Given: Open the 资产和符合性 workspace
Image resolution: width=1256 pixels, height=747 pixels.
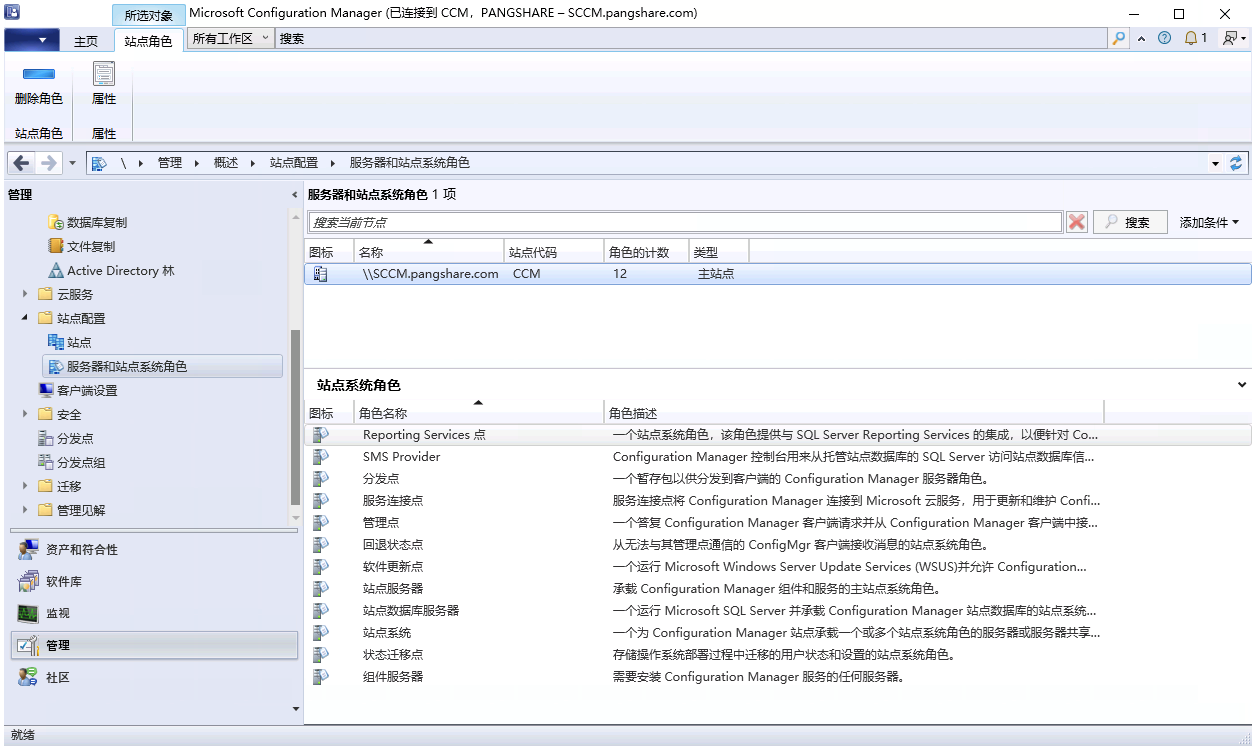Looking at the screenshot, I should 154,549.
